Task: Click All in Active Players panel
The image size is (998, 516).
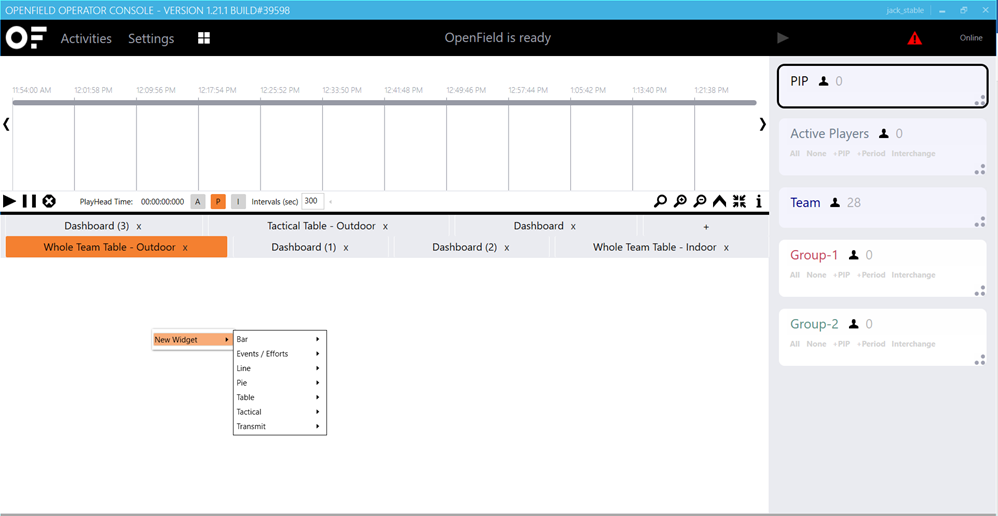Action: 795,153
